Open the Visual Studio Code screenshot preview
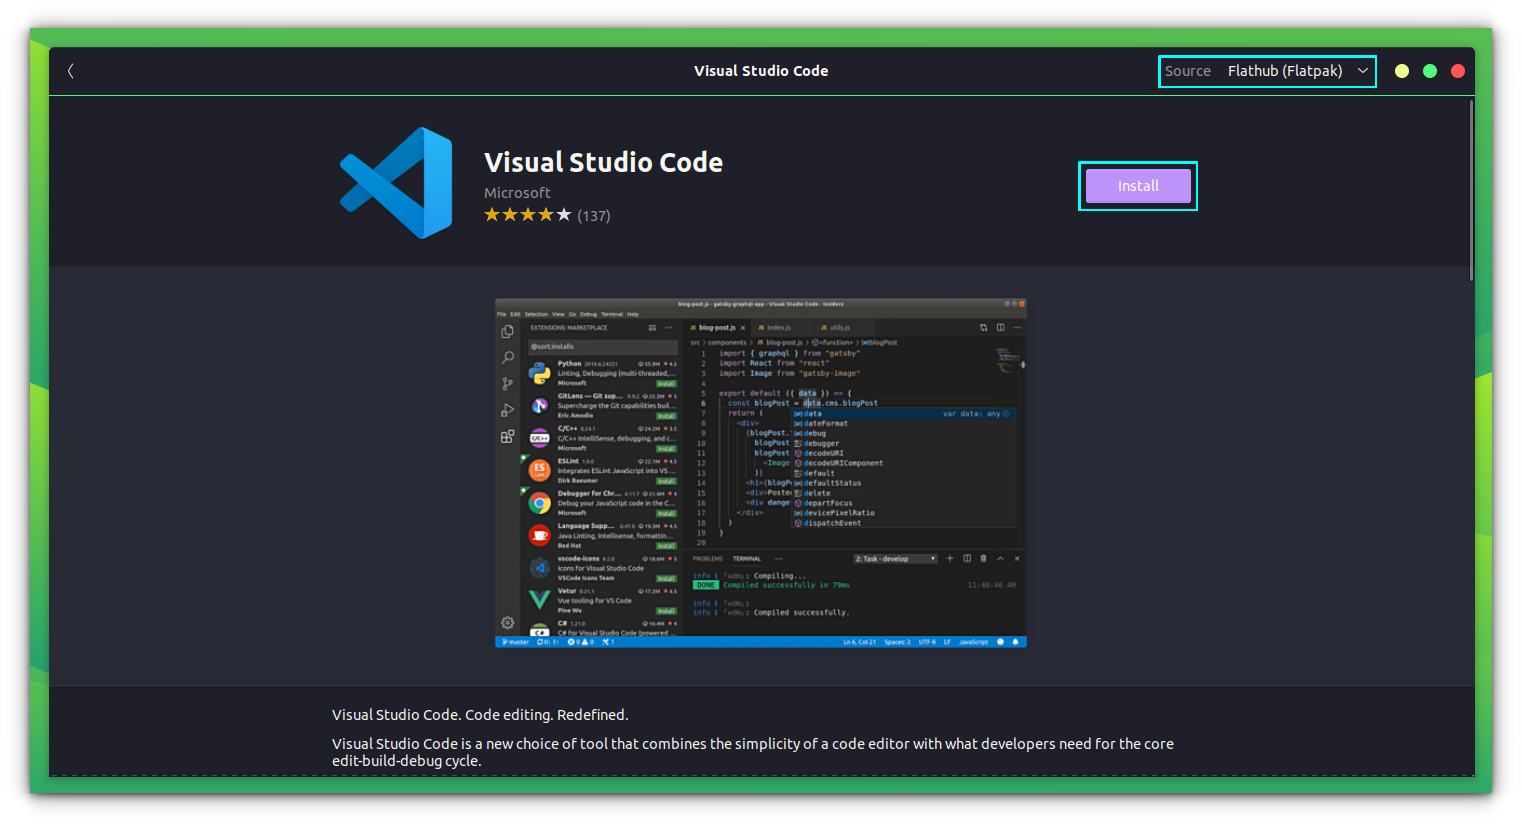 pos(761,473)
